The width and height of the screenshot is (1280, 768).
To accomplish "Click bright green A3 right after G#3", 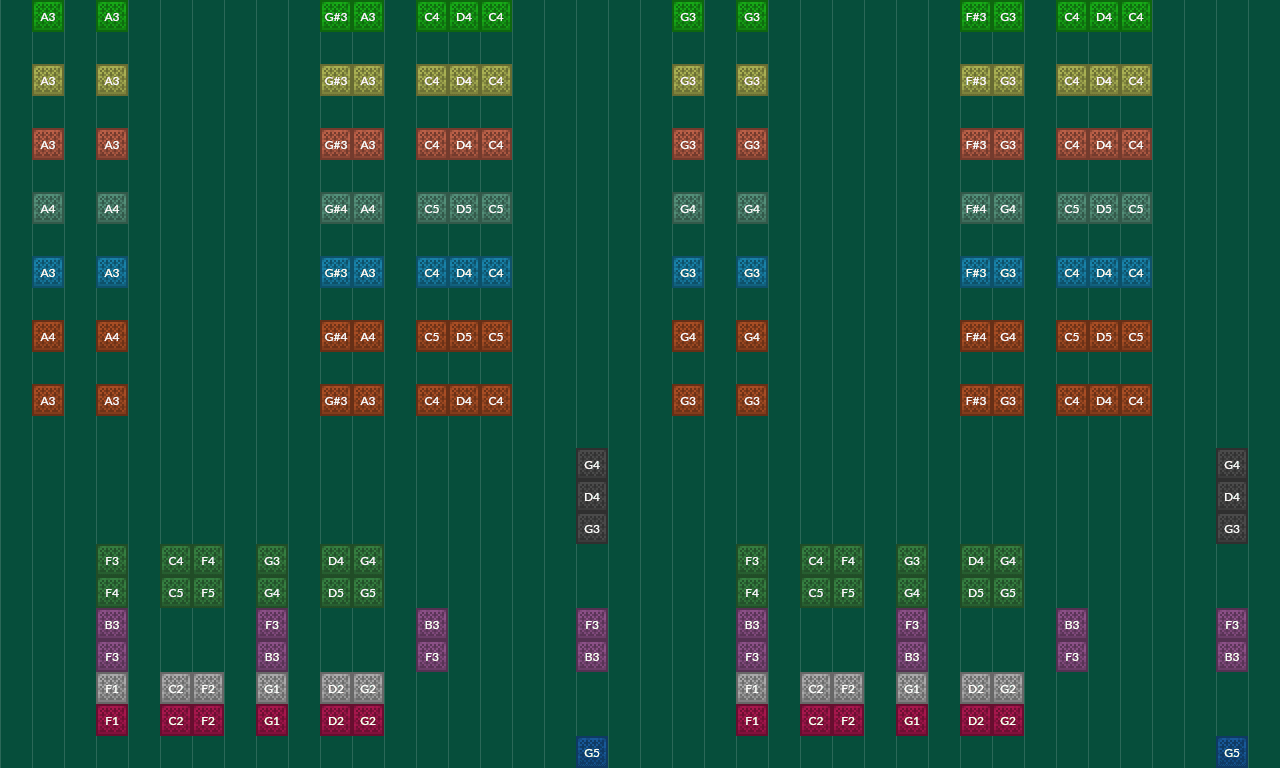I will 368,16.
